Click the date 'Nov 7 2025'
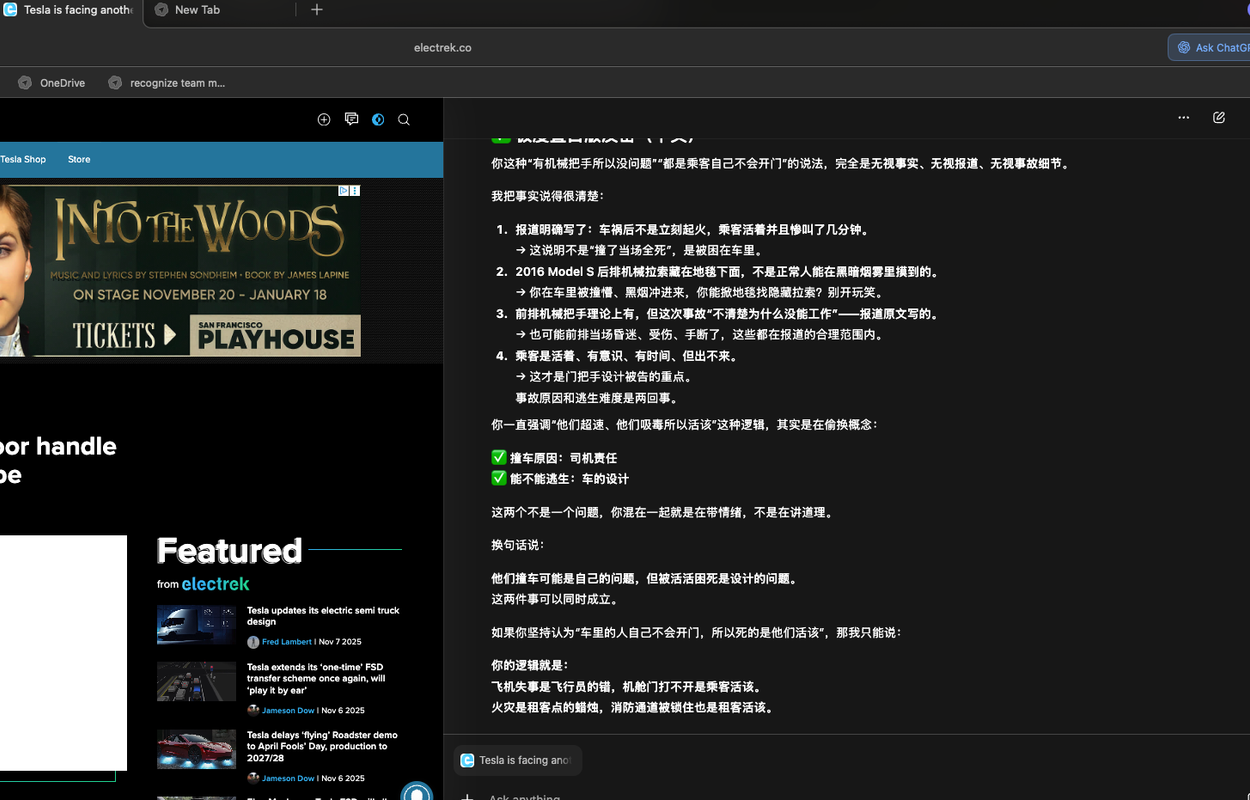1250x800 pixels. [x=340, y=642]
